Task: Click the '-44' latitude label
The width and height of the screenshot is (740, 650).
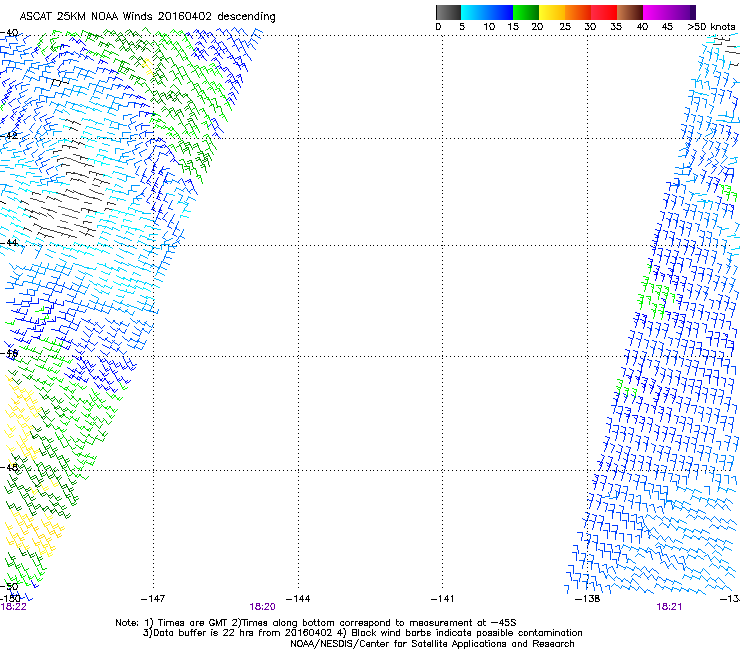Action: (x=9, y=243)
